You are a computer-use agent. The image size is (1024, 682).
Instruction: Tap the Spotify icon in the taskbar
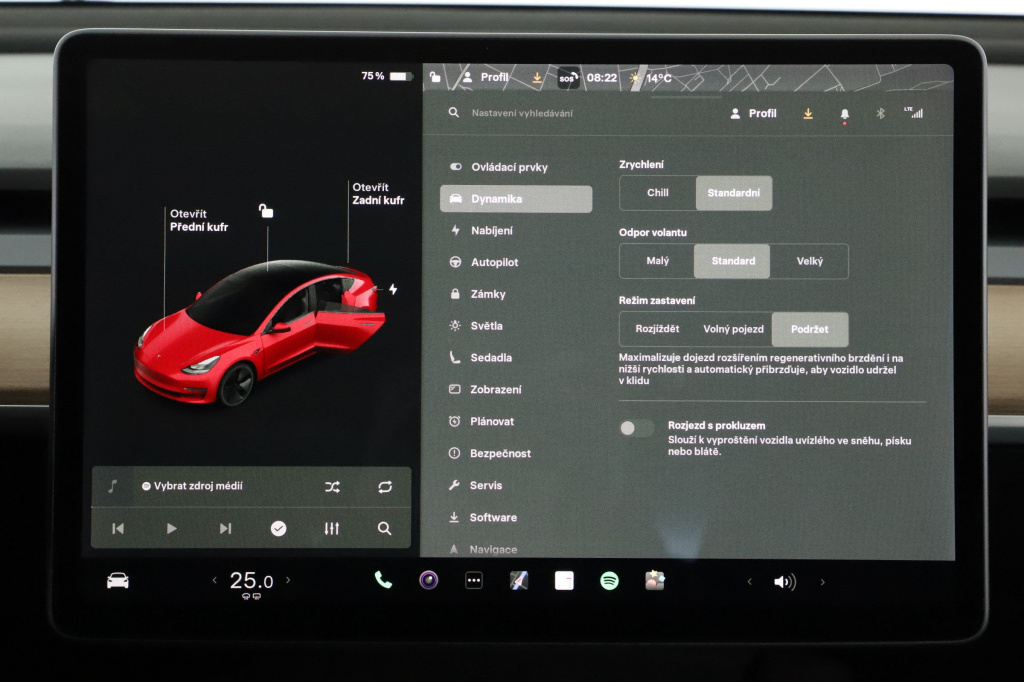(608, 580)
